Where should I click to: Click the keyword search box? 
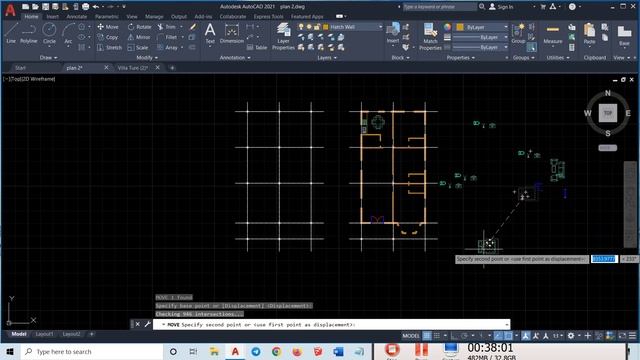(x=439, y=7)
